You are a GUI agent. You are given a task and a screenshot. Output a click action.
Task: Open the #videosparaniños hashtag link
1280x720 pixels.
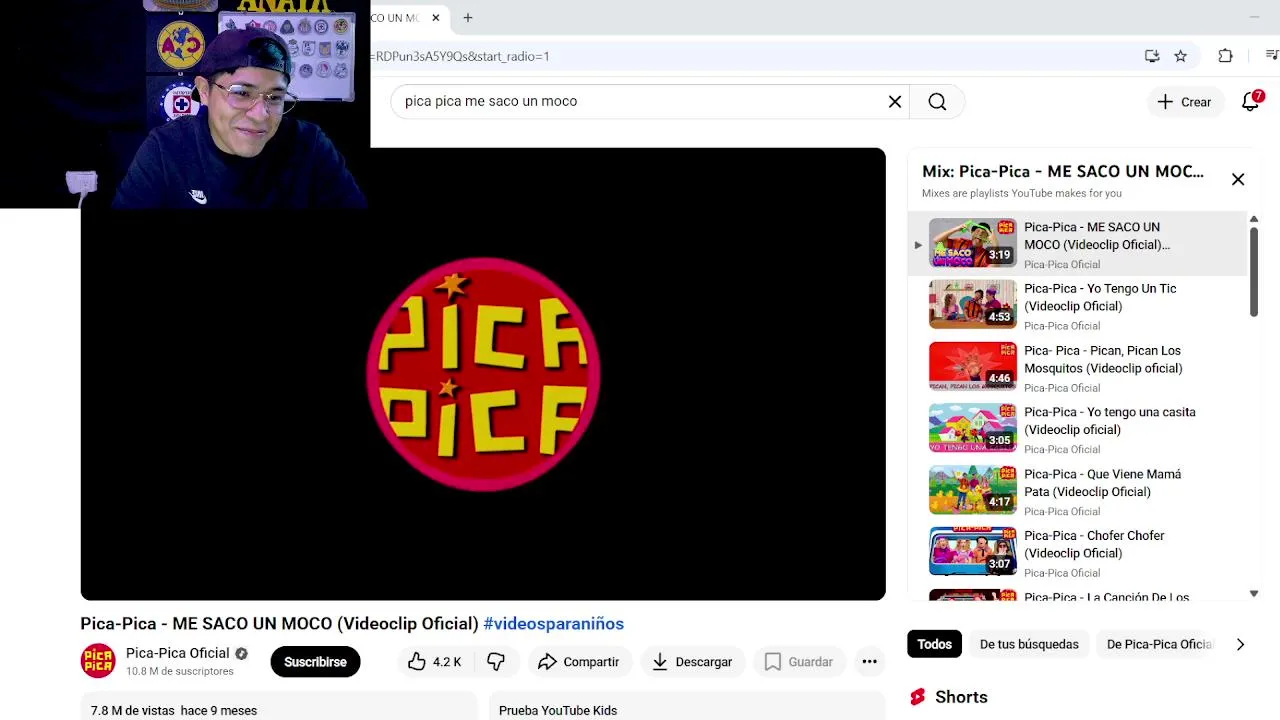(554, 623)
